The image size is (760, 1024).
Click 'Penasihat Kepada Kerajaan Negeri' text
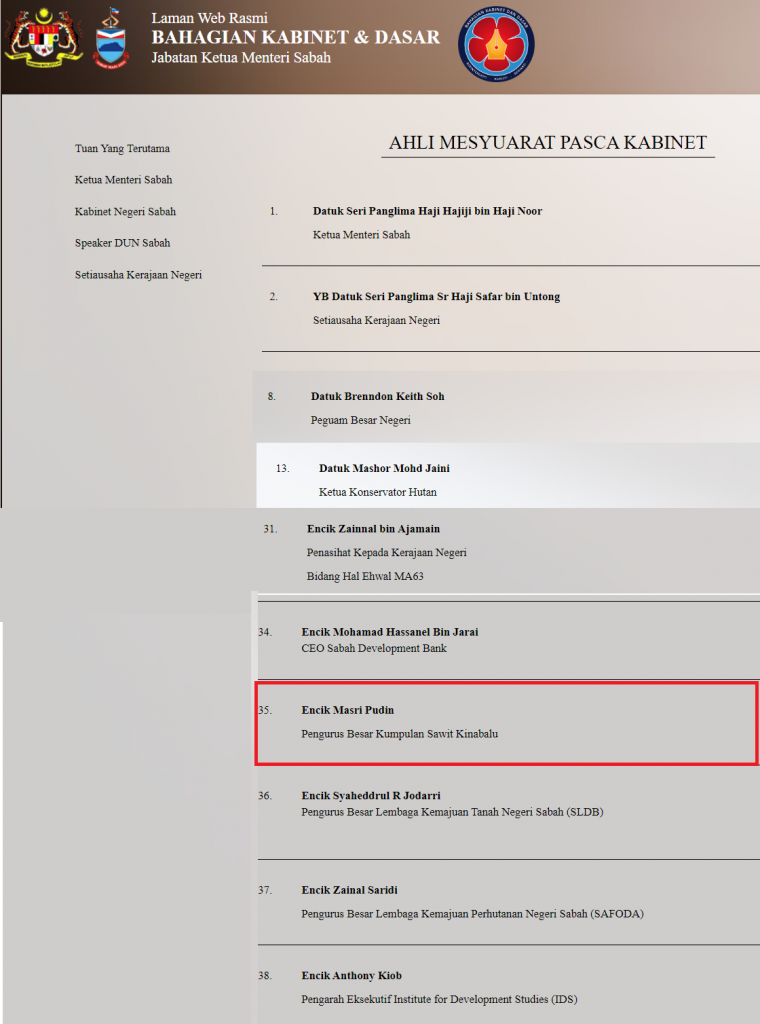(x=387, y=552)
